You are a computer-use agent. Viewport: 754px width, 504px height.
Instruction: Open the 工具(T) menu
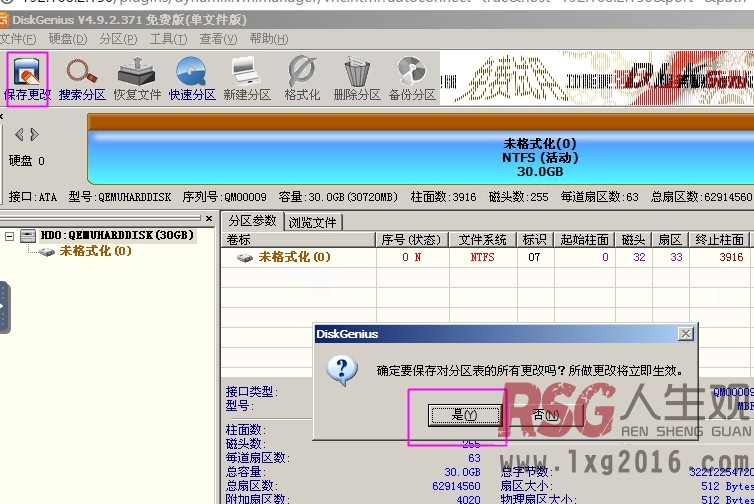tap(168, 39)
